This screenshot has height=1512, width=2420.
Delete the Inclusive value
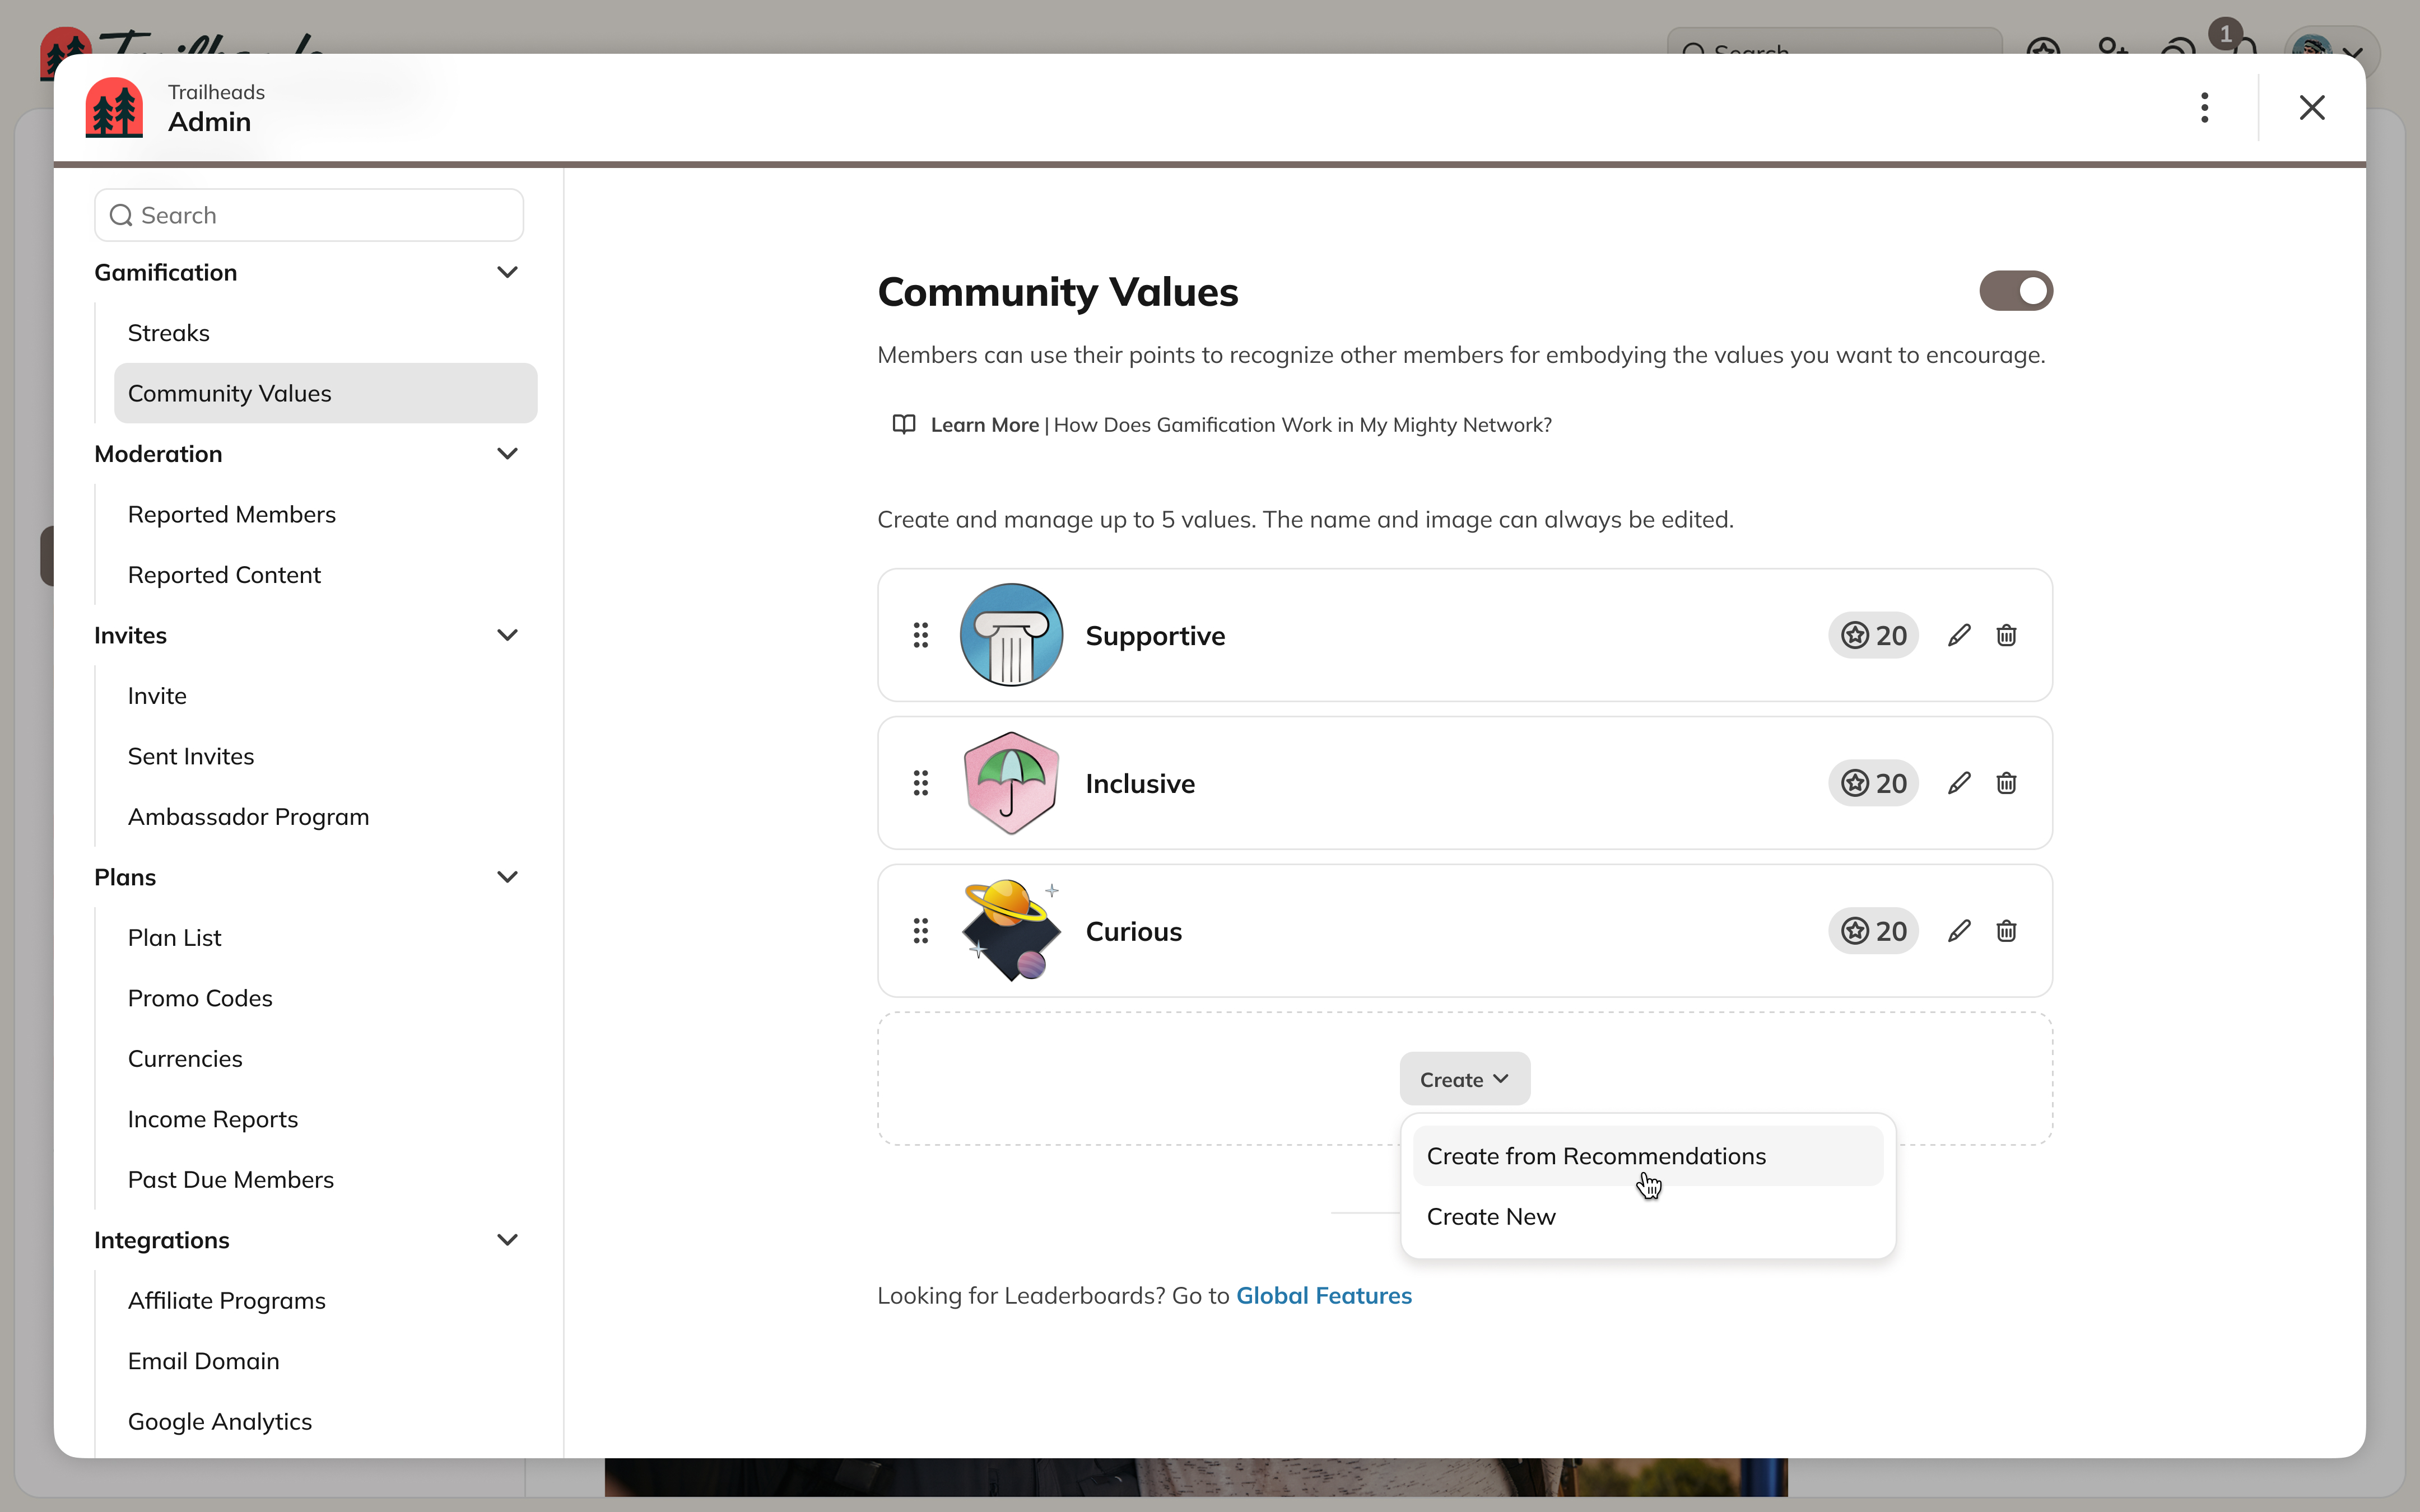(2006, 783)
